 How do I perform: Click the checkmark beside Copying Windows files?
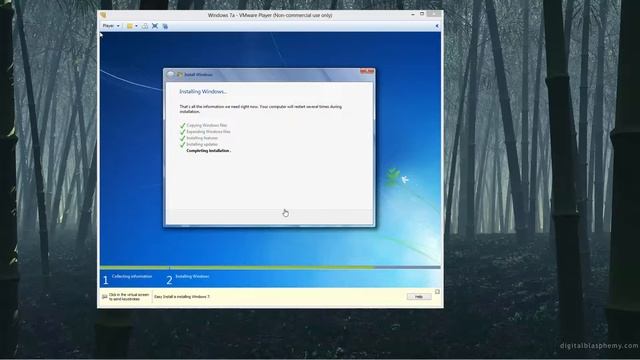(x=182, y=125)
